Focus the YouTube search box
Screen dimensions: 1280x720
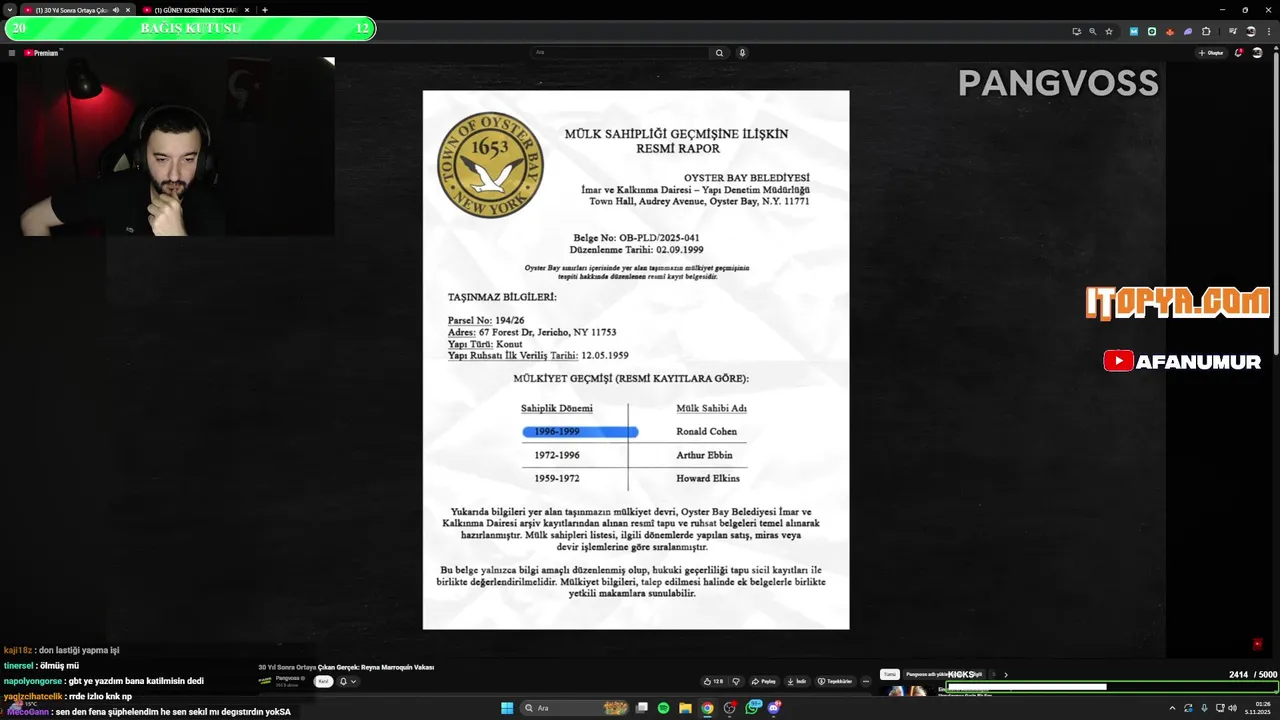click(x=620, y=52)
